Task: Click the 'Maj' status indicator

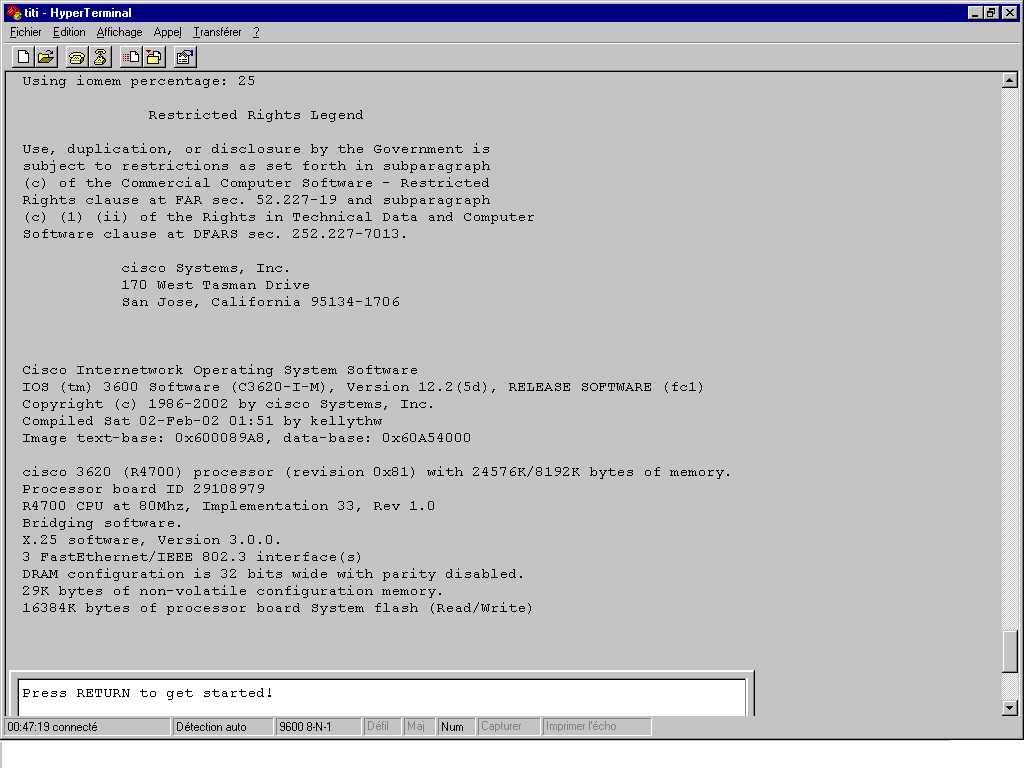Action: [419, 726]
